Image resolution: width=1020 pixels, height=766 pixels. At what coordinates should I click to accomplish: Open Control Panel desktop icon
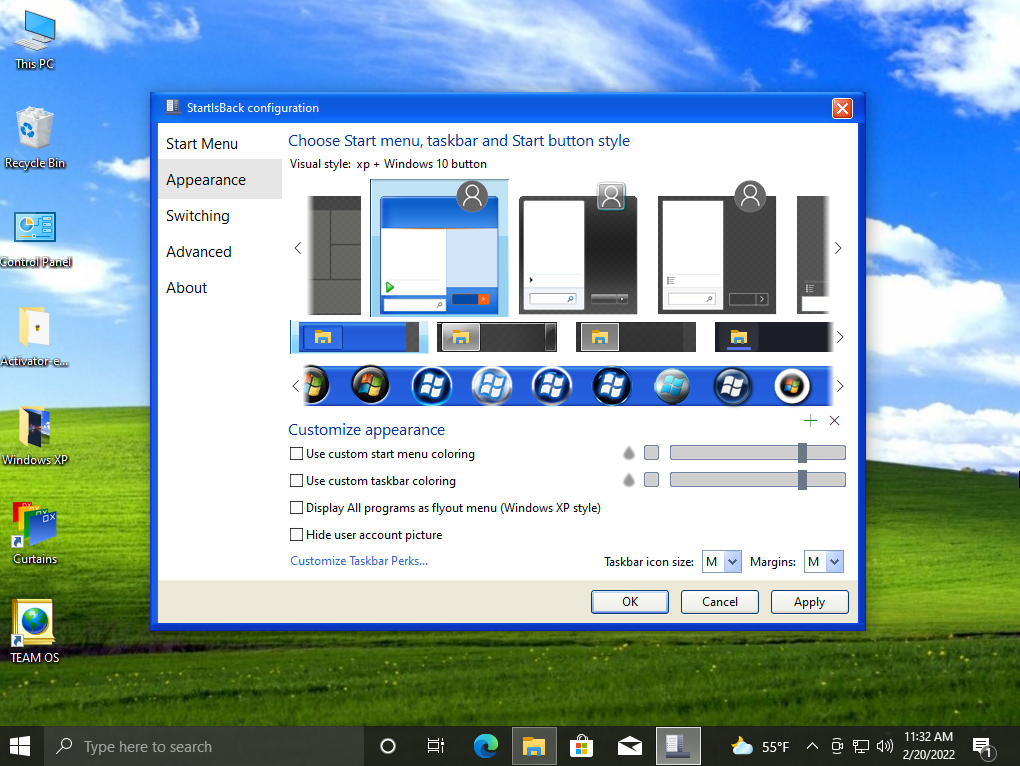35,239
